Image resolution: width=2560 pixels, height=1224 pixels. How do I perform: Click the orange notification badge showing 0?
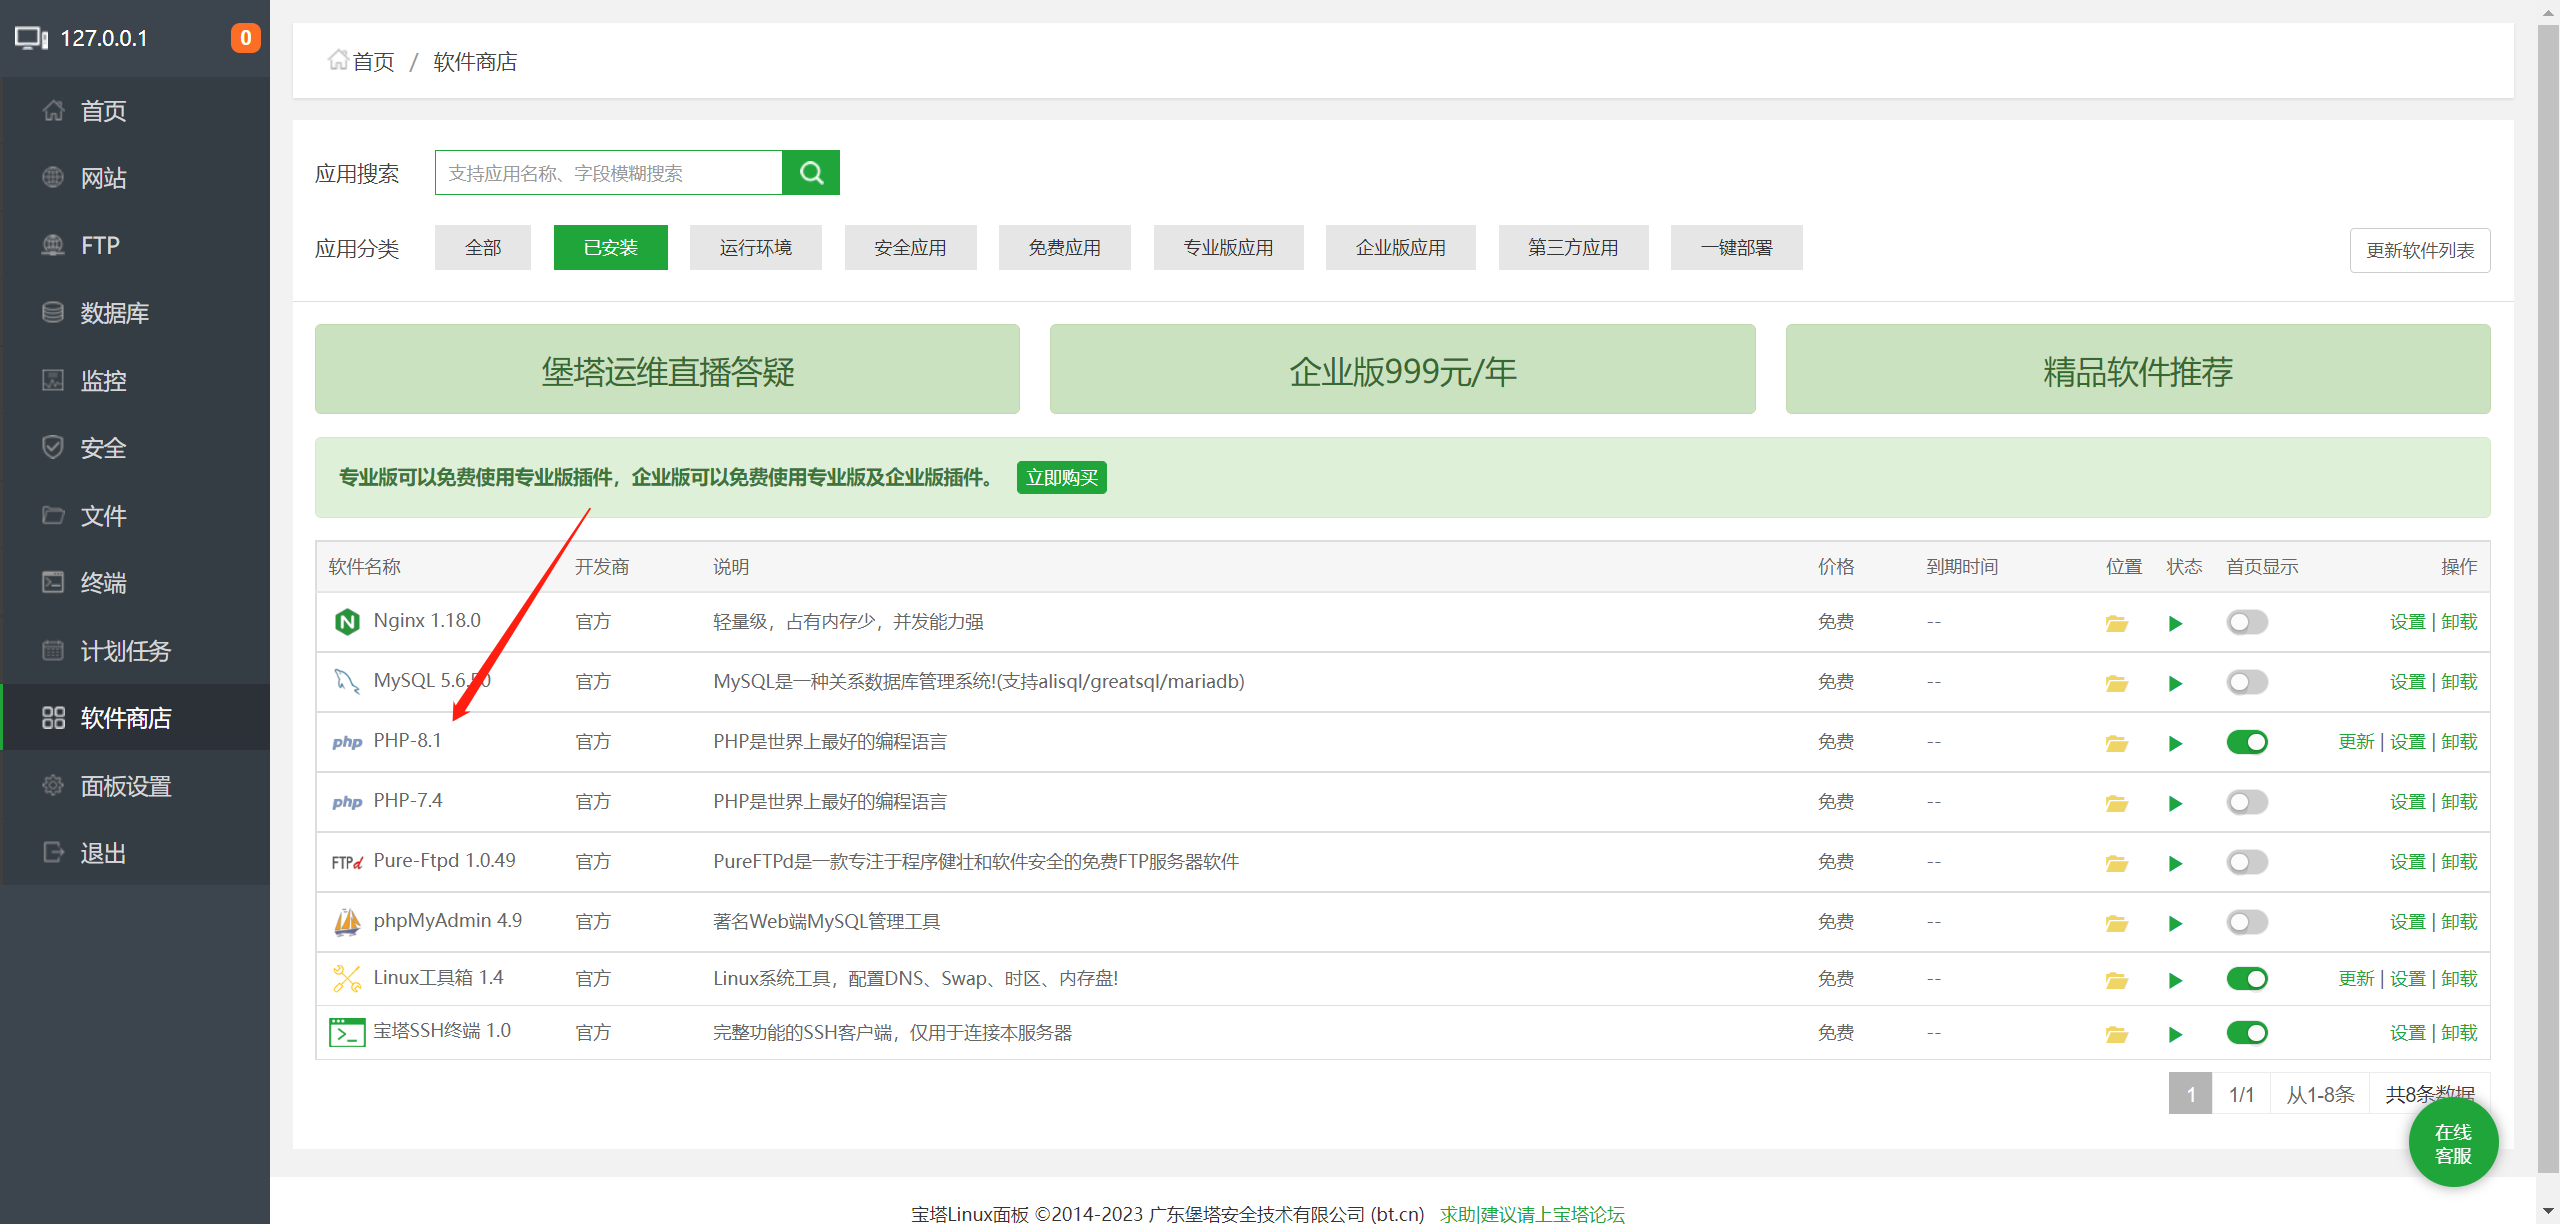coord(245,38)
